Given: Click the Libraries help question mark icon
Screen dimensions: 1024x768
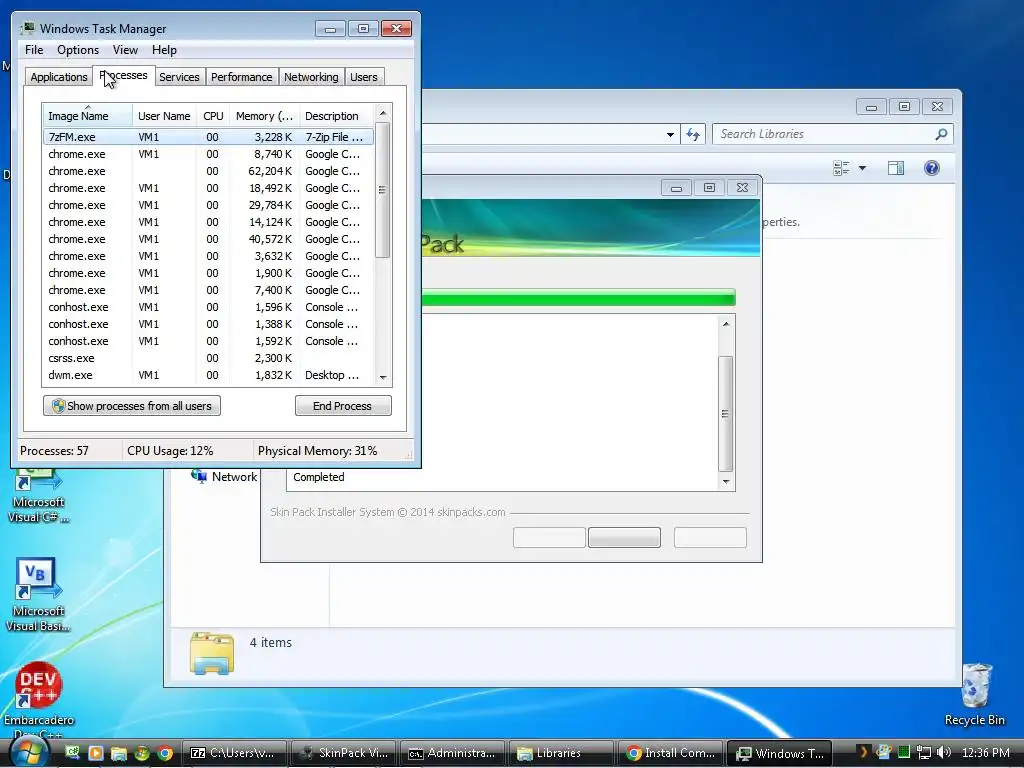Looking at the screenshot, I should pos(932,168).
